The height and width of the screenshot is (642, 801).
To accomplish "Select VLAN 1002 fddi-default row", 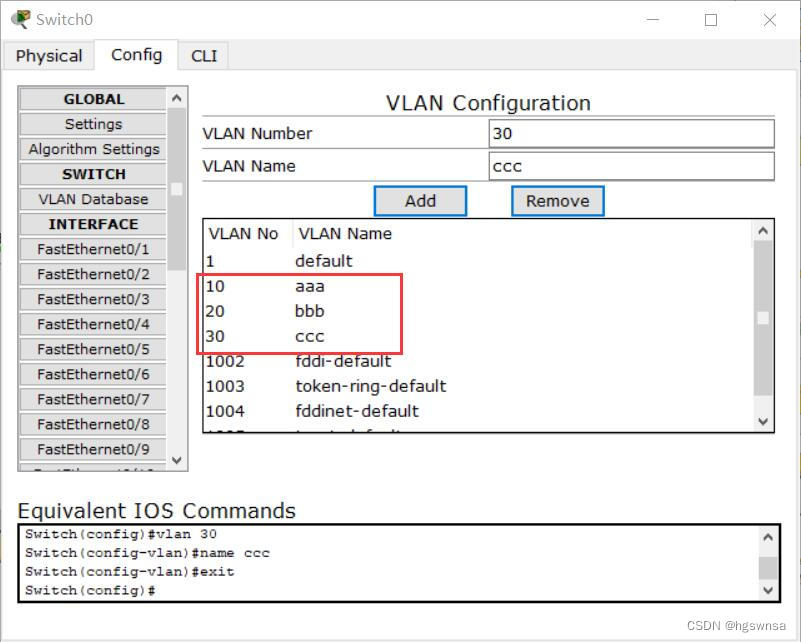I will click(x=478, y=361).
